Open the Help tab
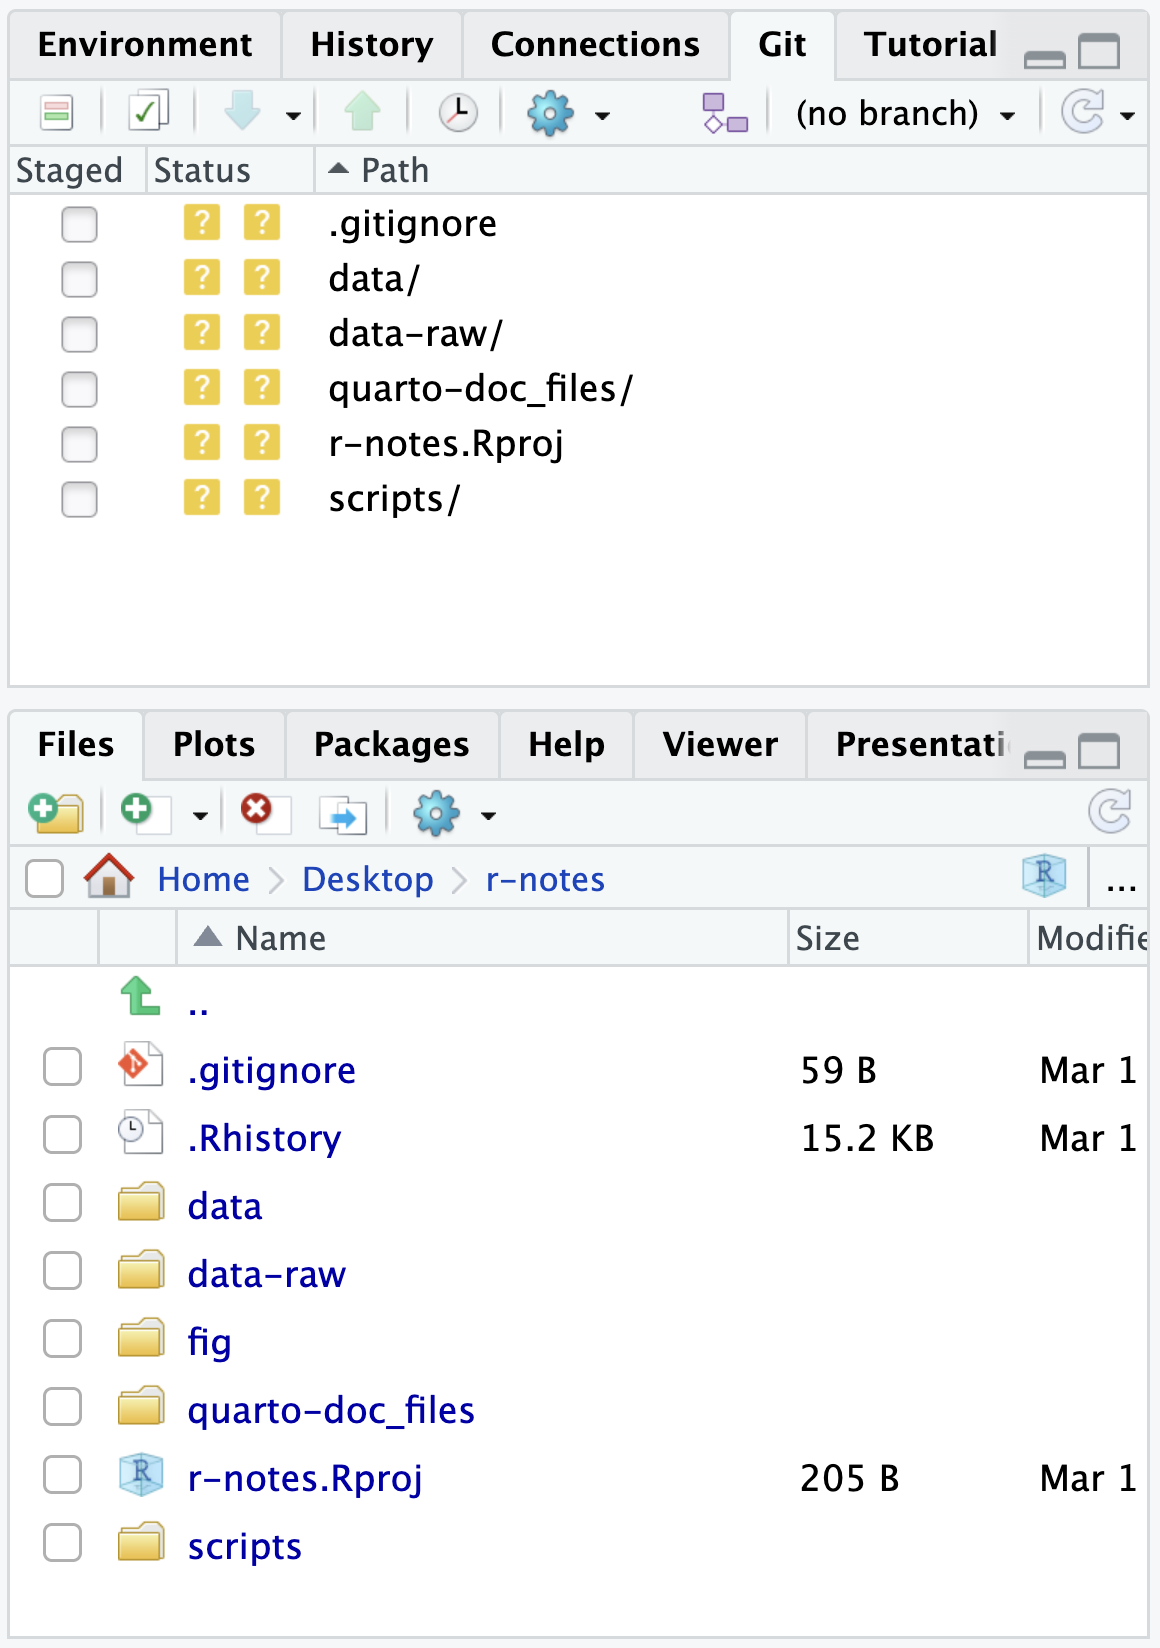Viewport: 1160px width, 1648px height. pos(566,744)
